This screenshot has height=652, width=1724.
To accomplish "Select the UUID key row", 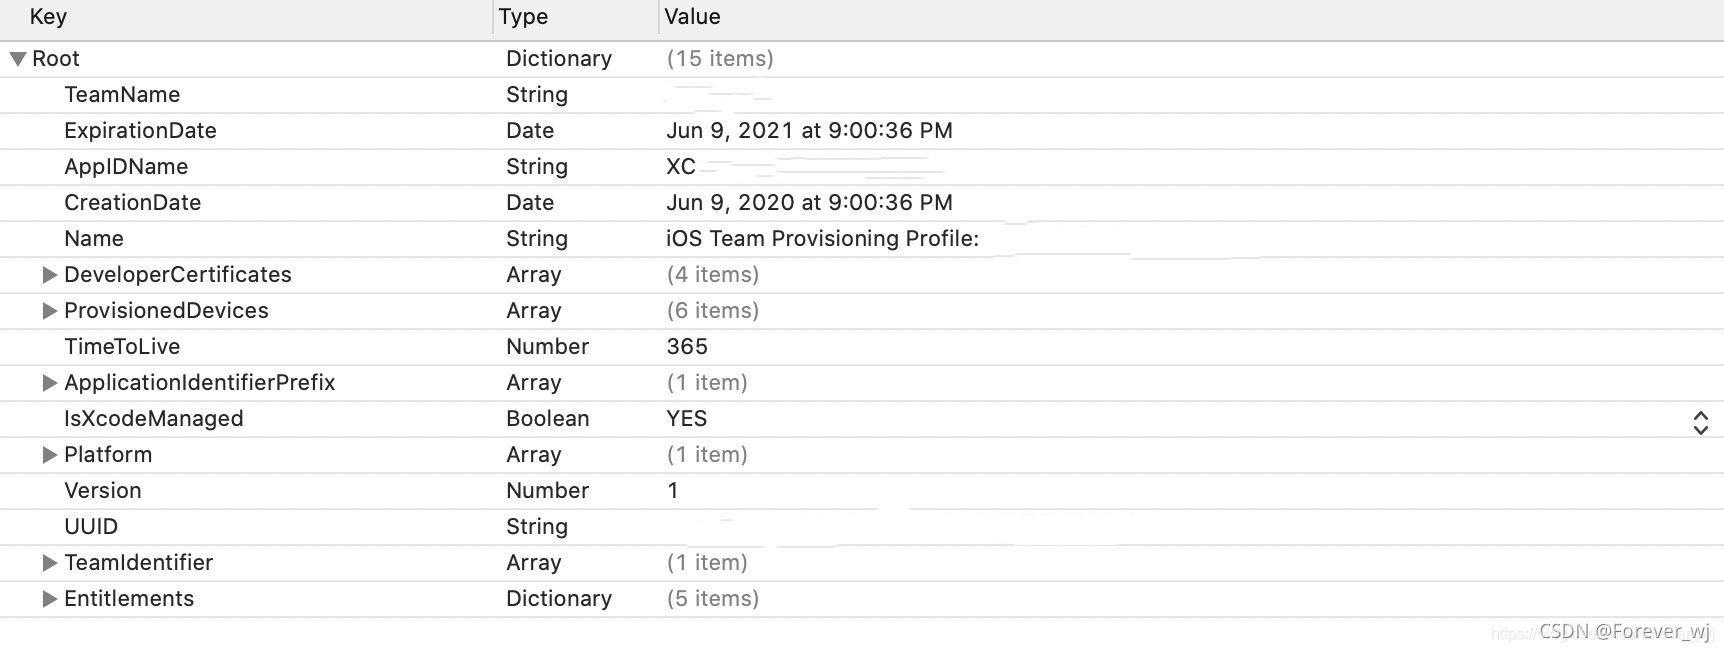I will coord(91,527).
